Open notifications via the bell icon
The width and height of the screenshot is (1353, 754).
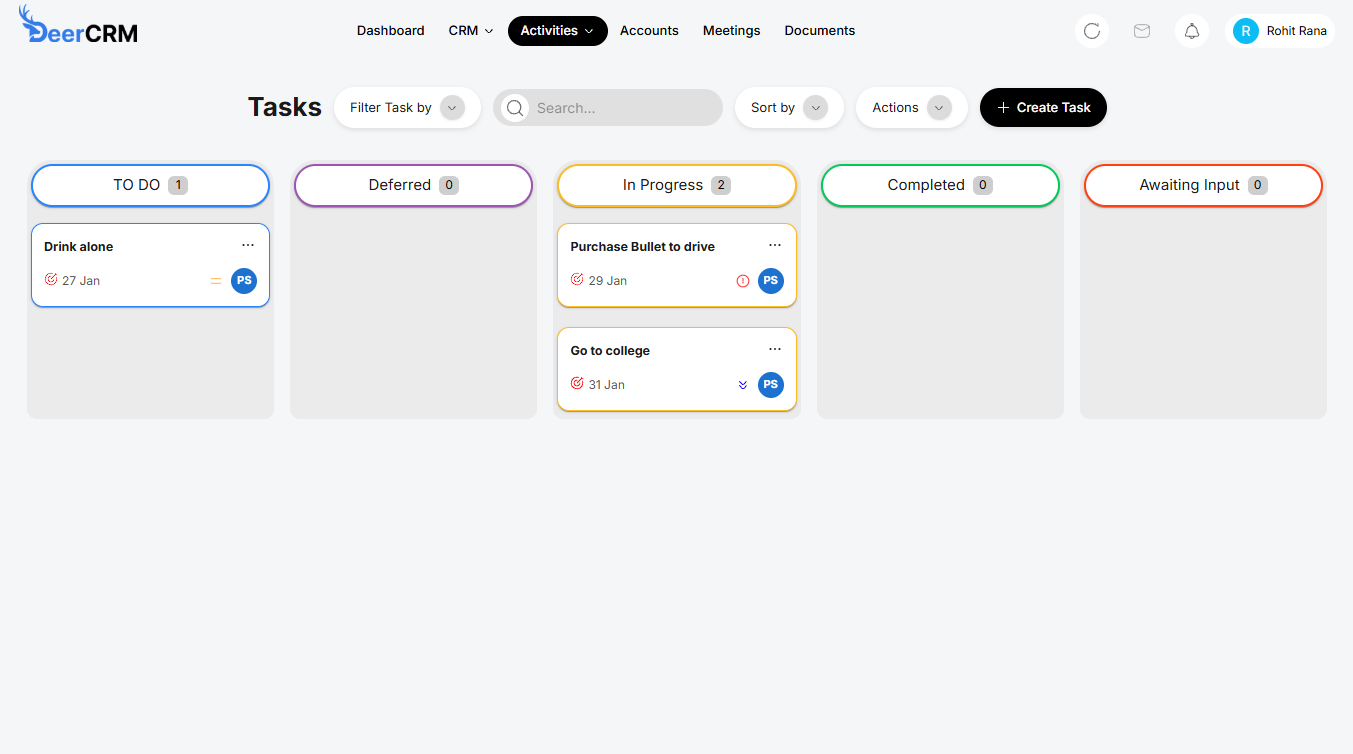point(1191,31)
